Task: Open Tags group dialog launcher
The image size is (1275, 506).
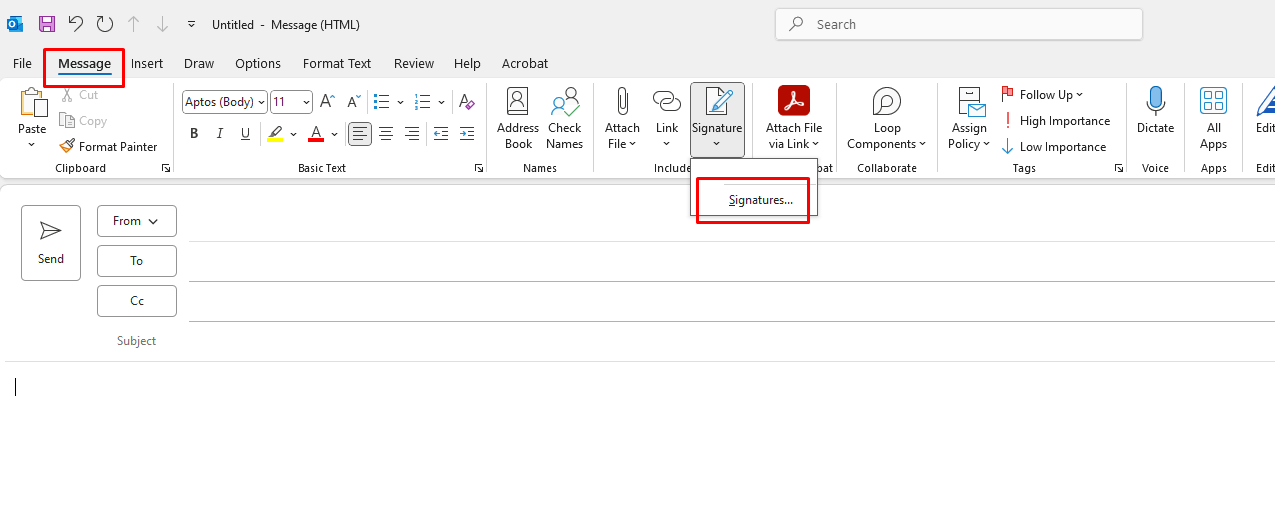Action: pyautogui.click(x=1118, y=169)
